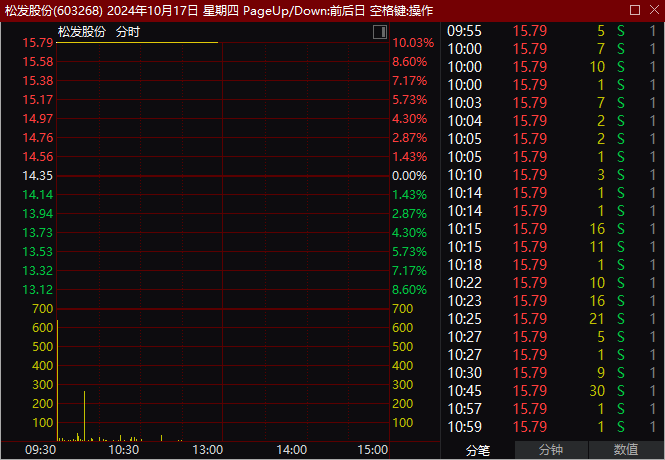Click the 分时 chart type label
The height and width of the screenshot is (460, 665).
click(x=127, y=32)
